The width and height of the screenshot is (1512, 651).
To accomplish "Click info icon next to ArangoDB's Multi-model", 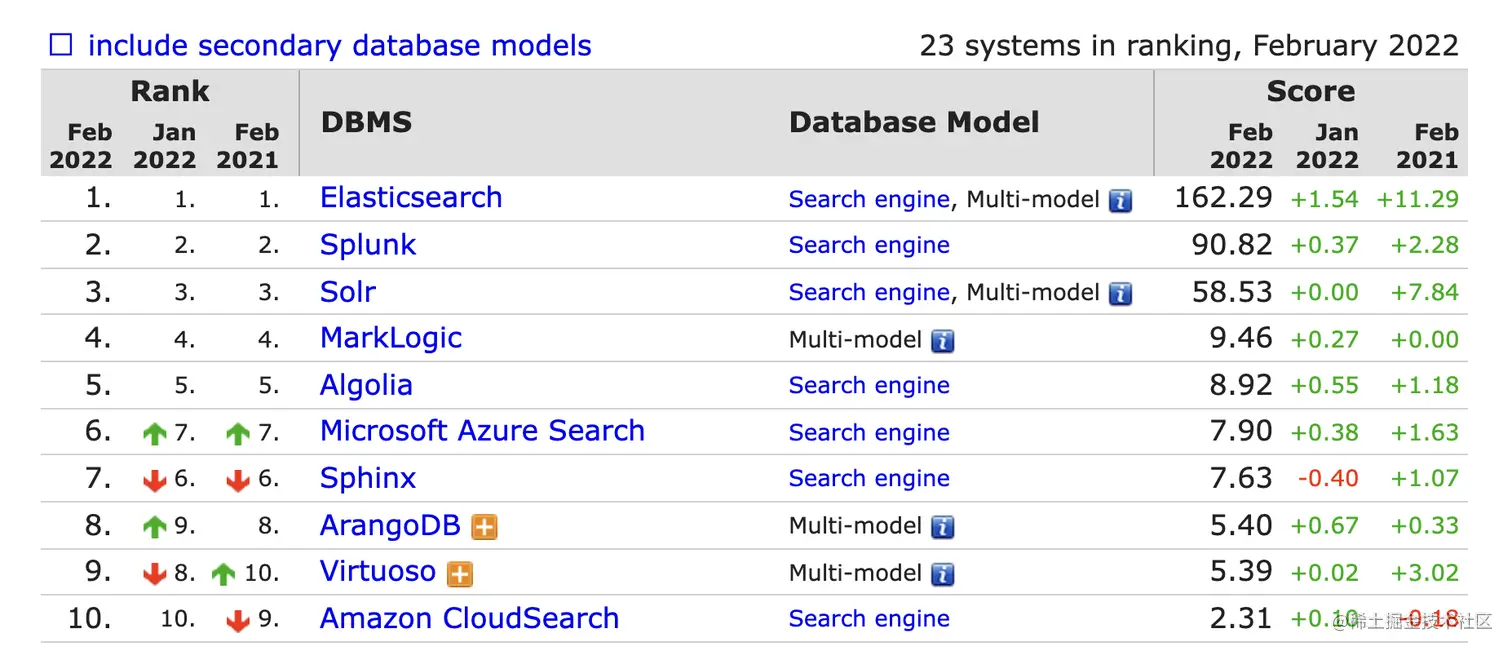I will [x=942, y=527].
